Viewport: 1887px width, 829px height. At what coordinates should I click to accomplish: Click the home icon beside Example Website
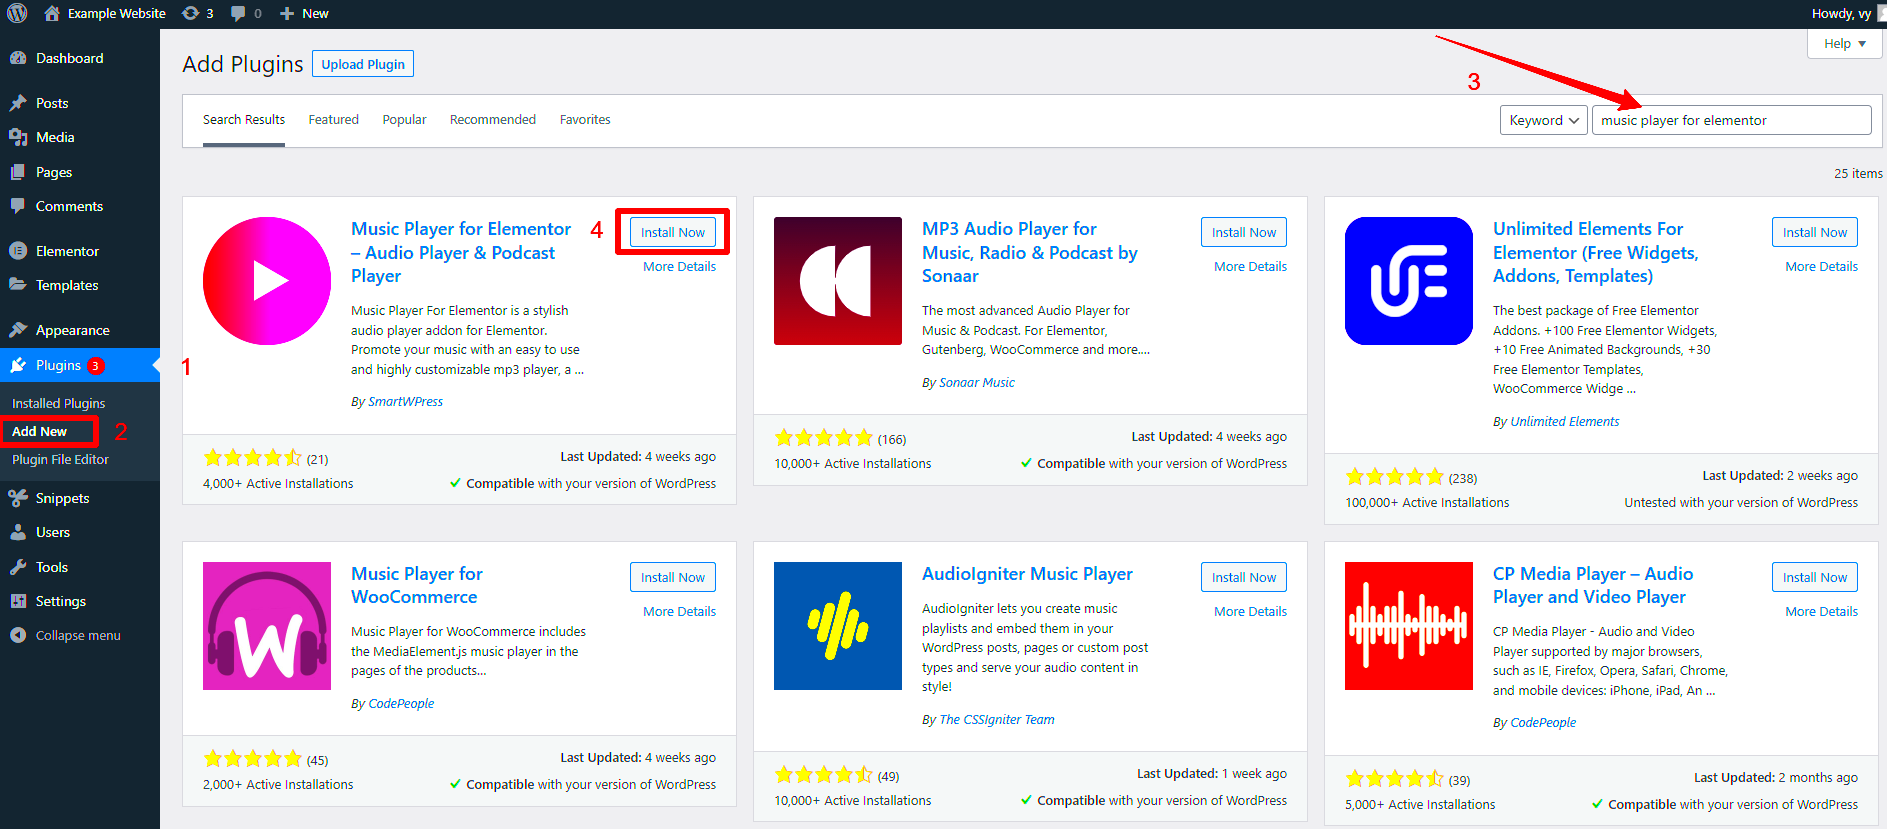pos(52,13)
